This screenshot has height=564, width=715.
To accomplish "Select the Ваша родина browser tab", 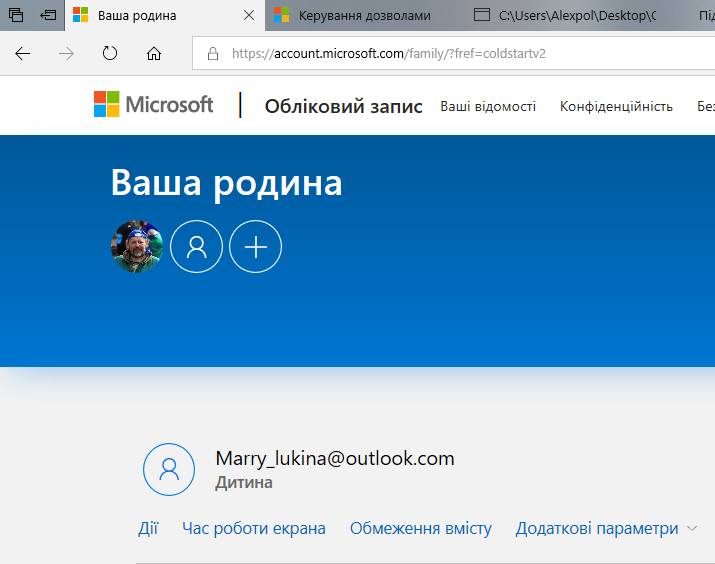I will [x=165, y=16].
